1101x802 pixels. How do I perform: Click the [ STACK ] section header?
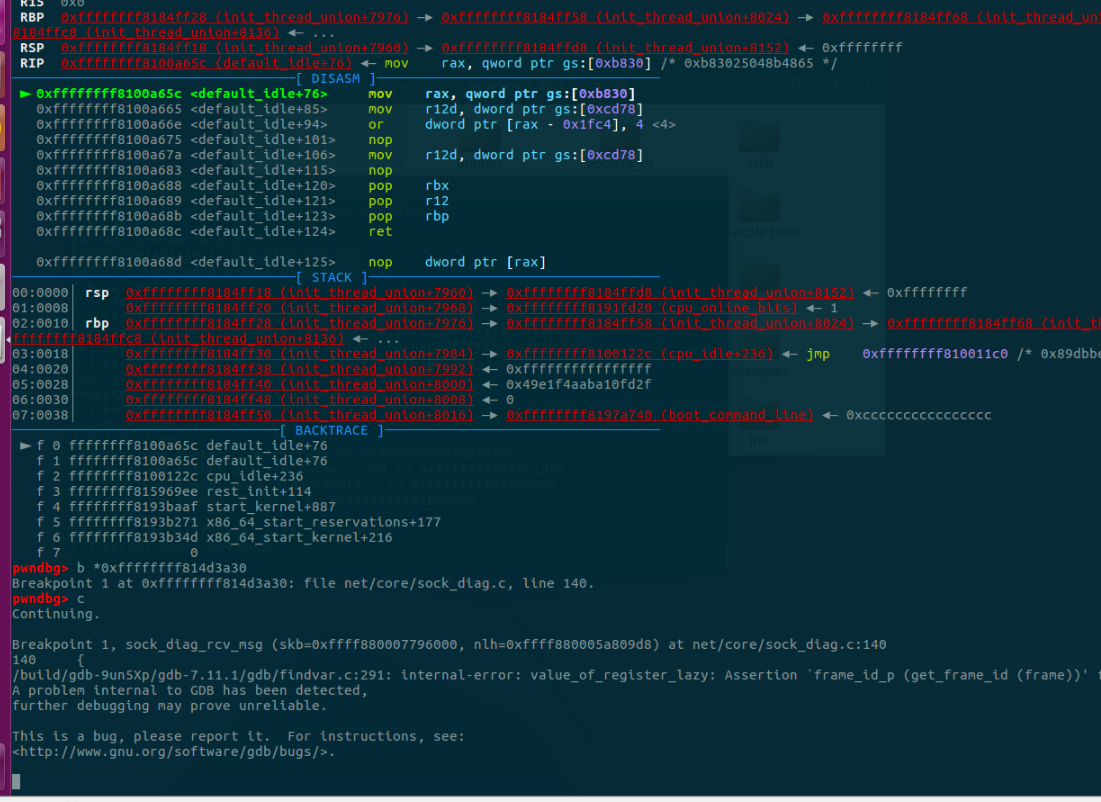[x=332, y=277]
